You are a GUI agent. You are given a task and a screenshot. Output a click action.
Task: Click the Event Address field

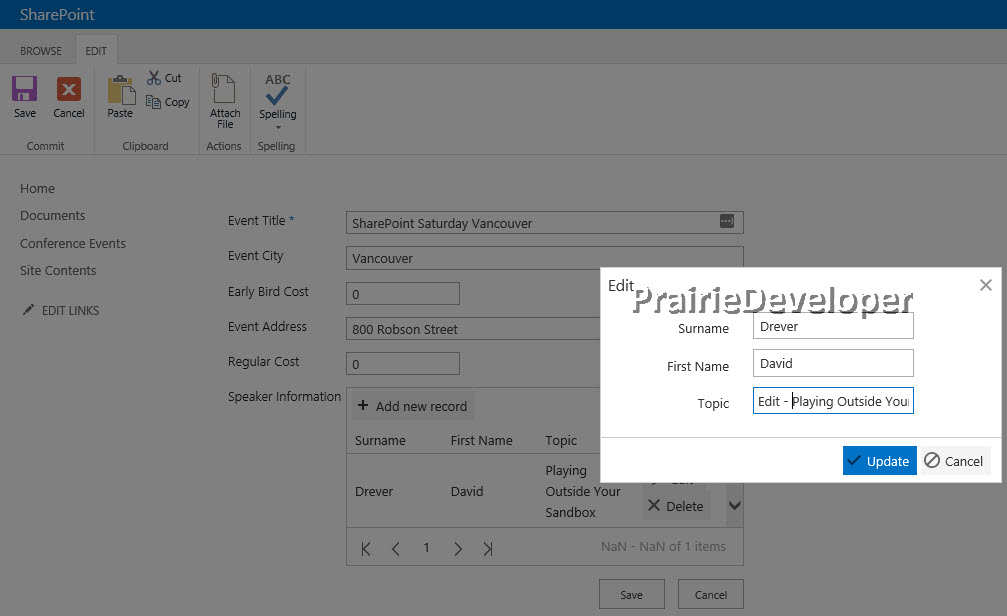[x=473, y=328]
